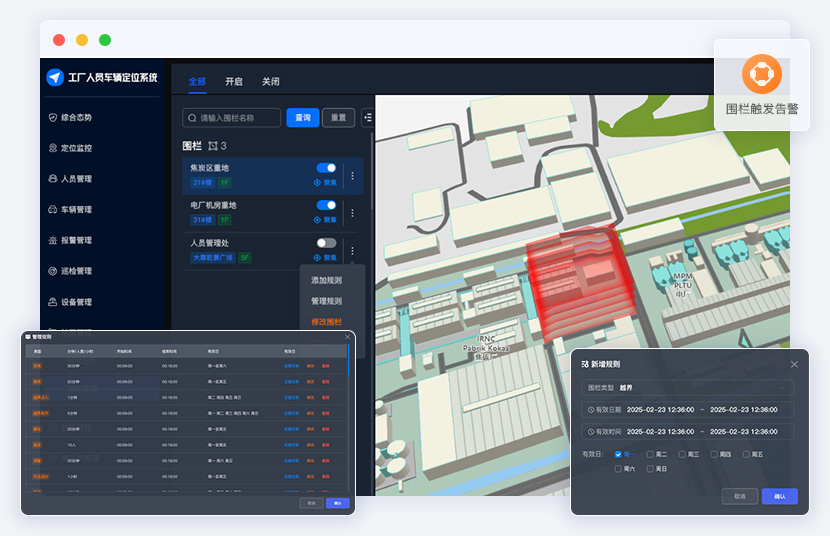Click the 设备管理 device icon
The image size is (830, 536).
53,302
